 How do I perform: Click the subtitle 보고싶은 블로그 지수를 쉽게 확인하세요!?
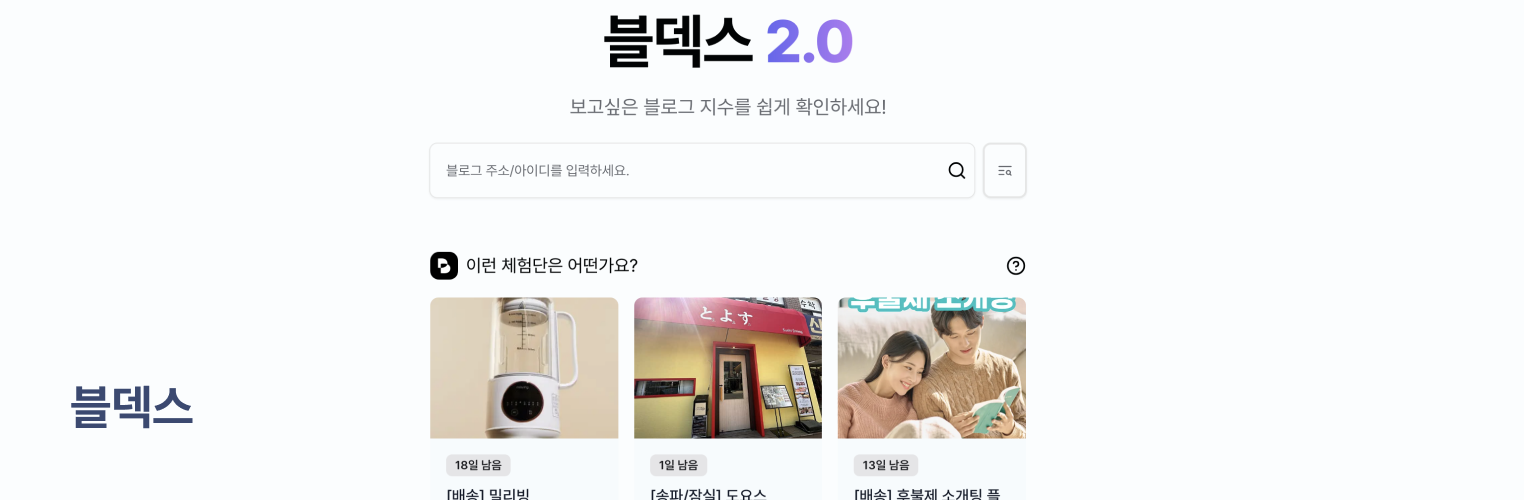[728, 107]
